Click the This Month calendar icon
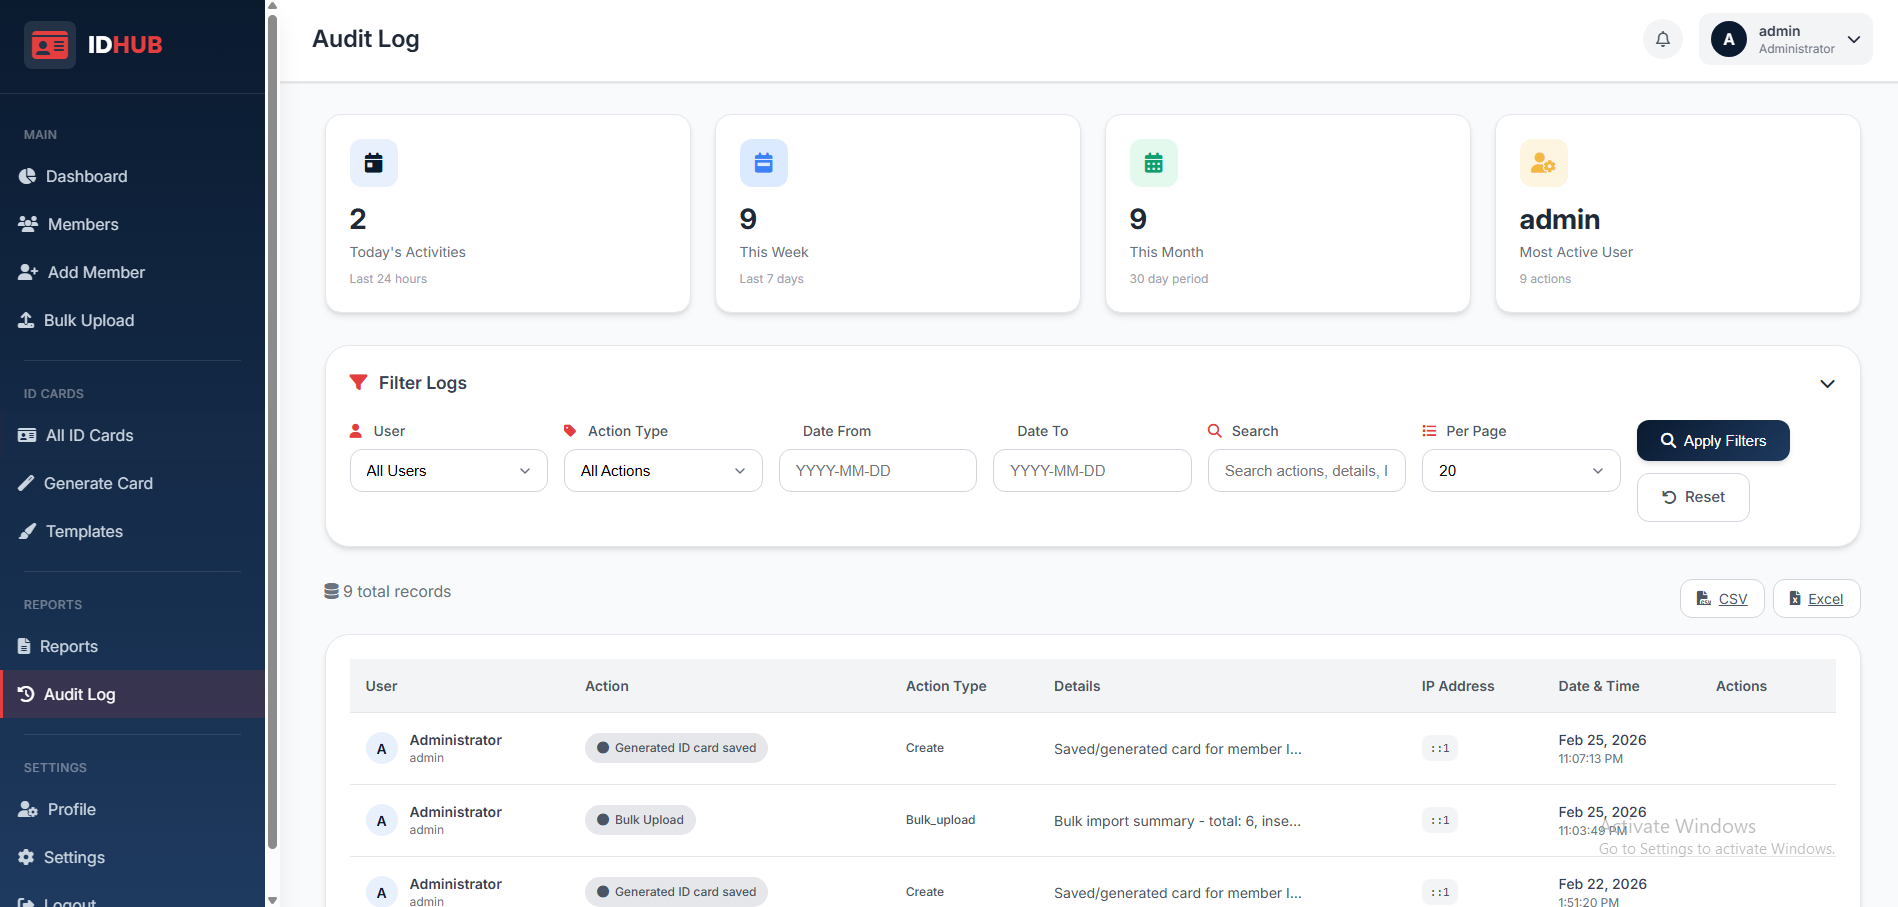This screenshot has width=1898, height=907. (x=1153, y=163)
